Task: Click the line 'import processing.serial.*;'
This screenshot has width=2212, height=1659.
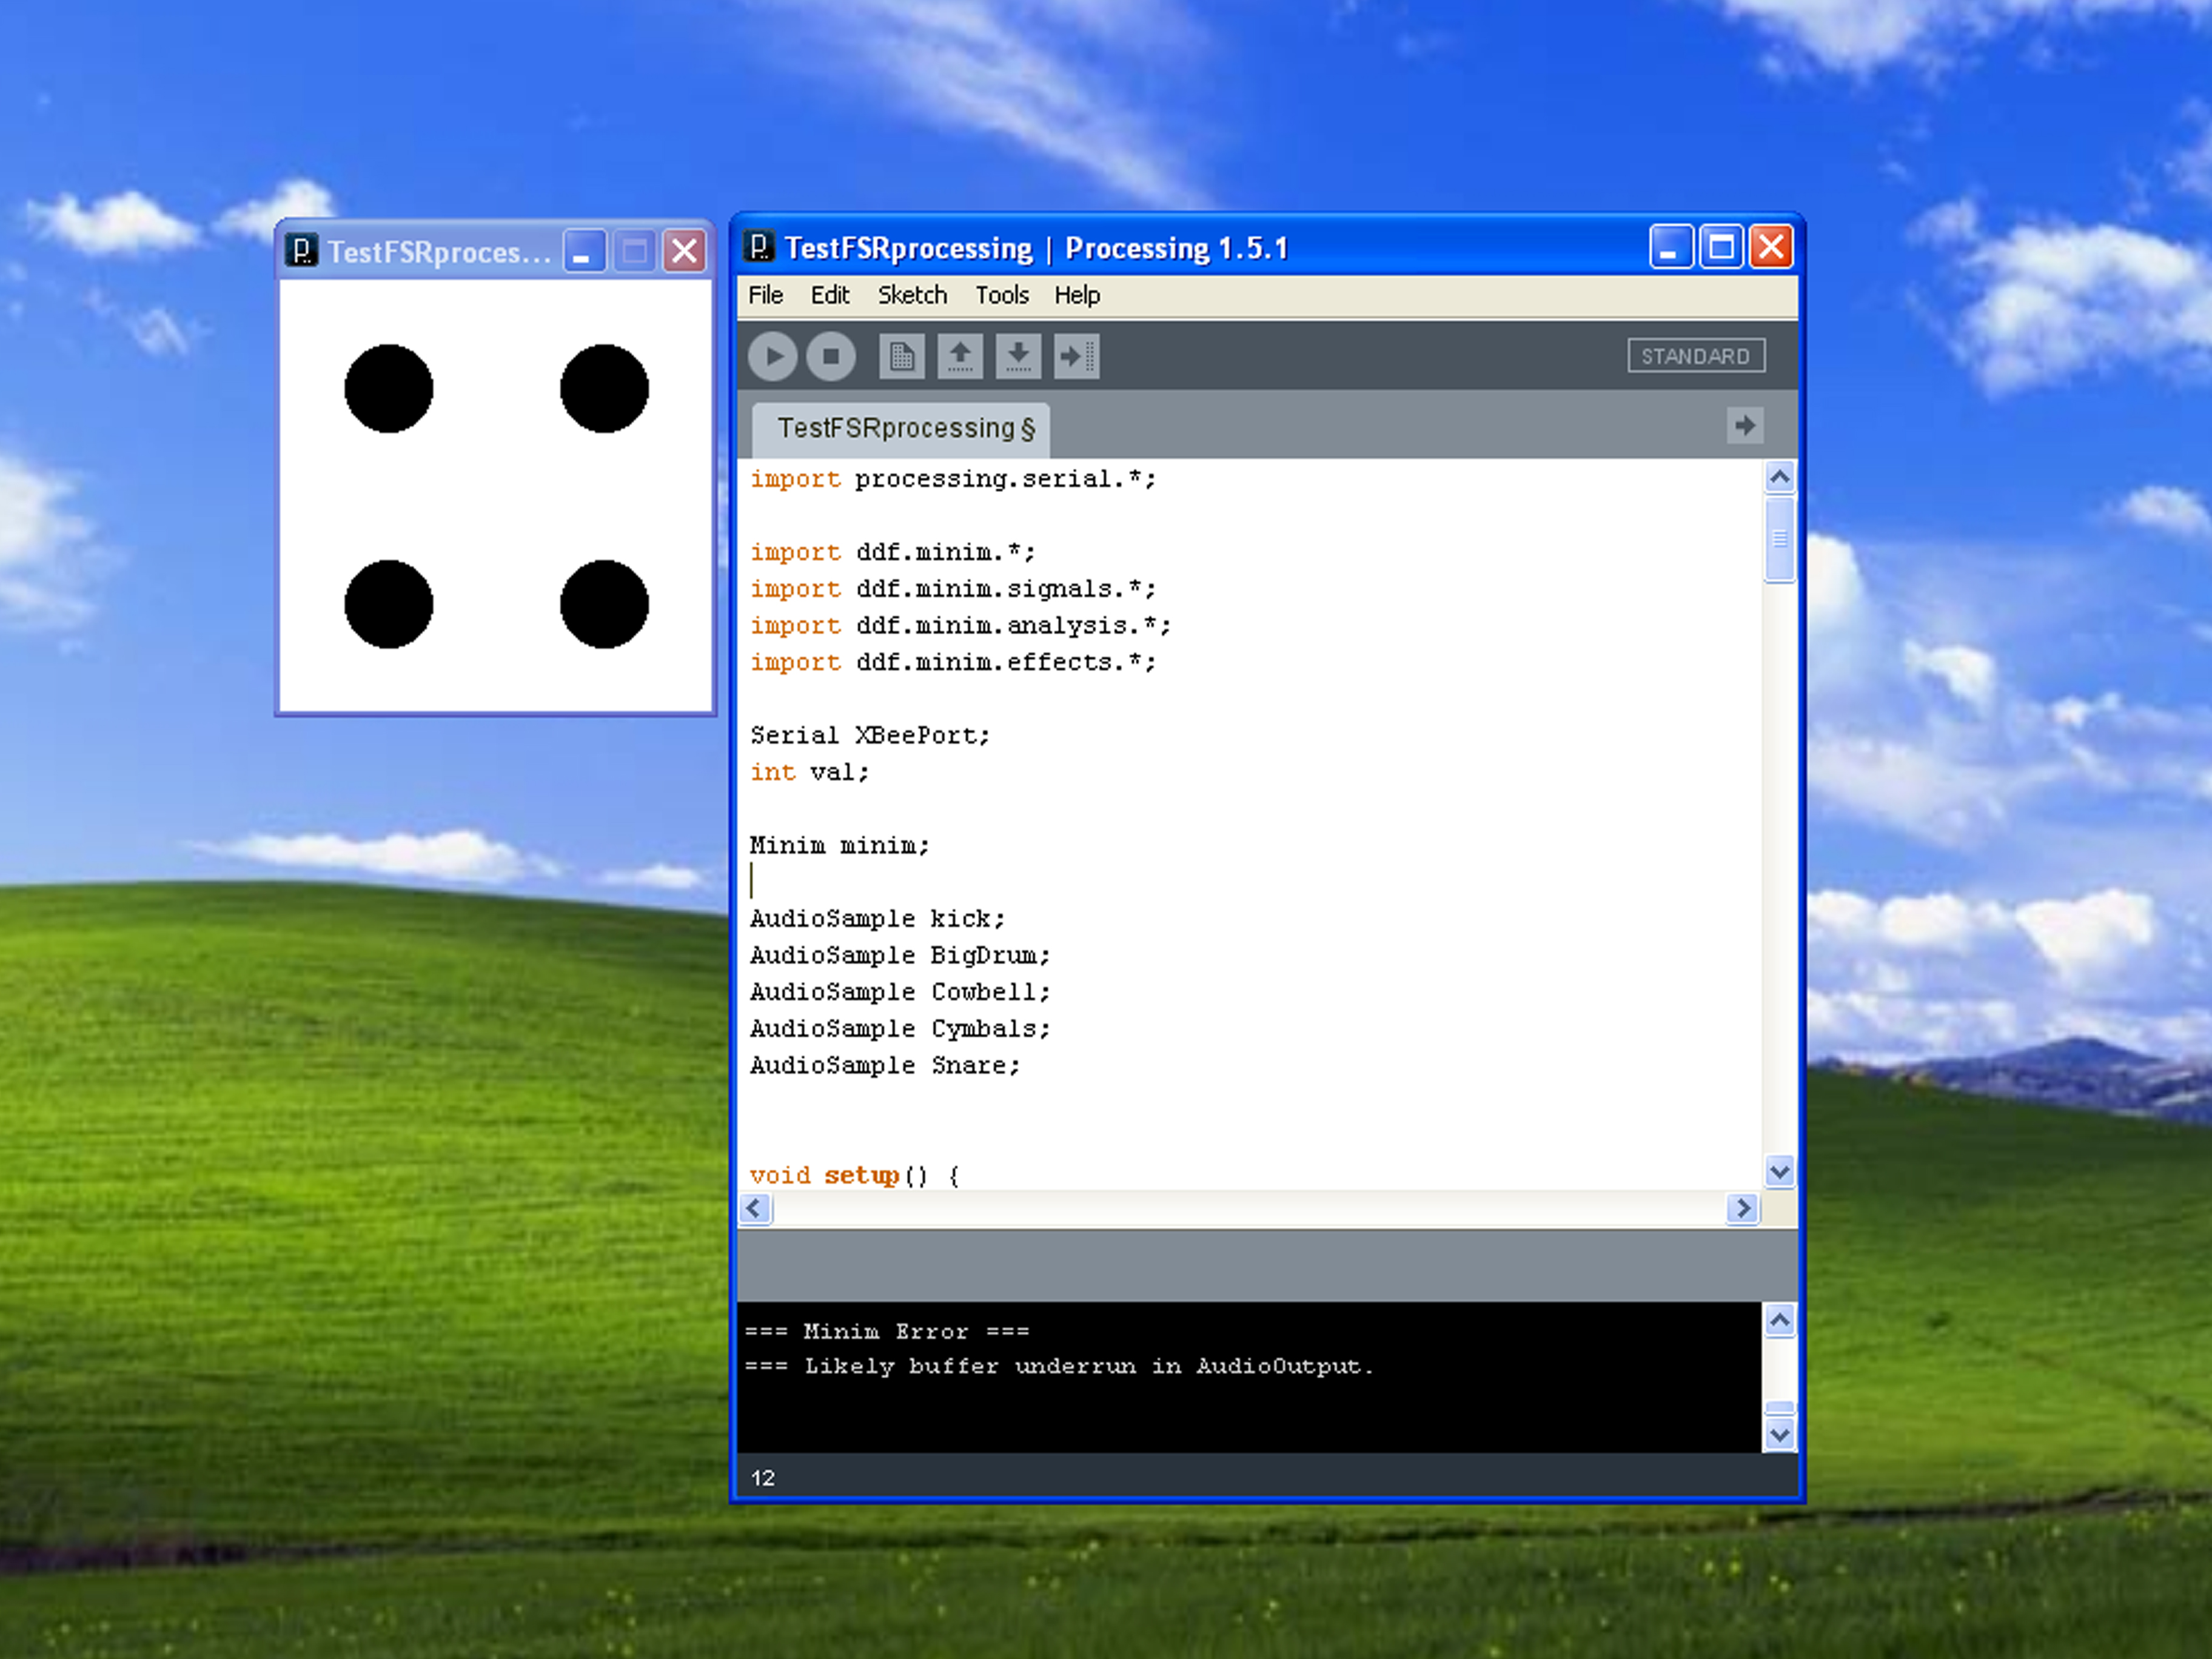Action: pyautogui.click(x=953, y=479)
